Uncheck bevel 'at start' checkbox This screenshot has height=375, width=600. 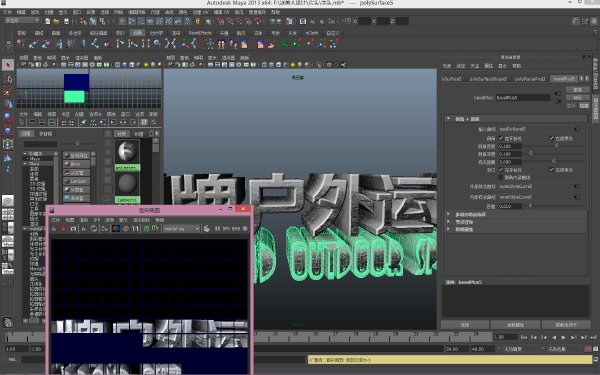click(x=501, y=138)
